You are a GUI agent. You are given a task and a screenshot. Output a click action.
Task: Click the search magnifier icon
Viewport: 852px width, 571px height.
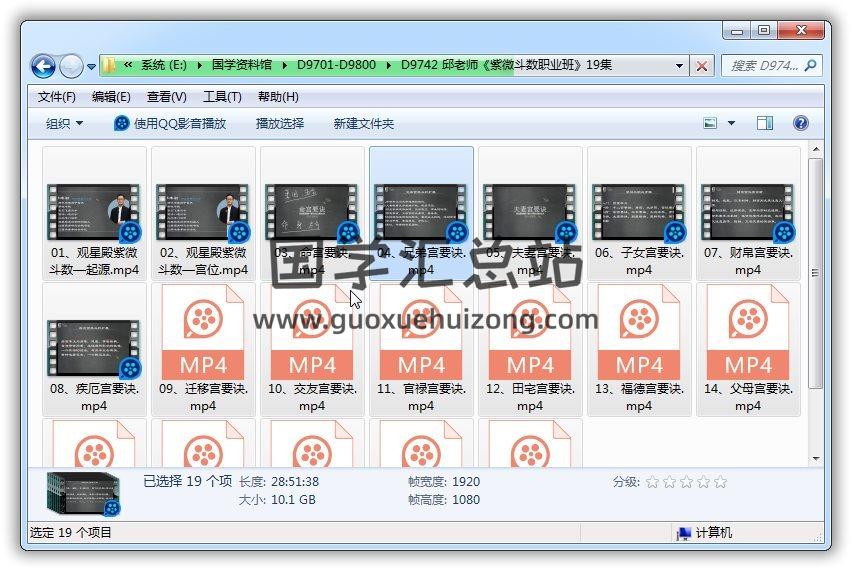coord(811,66)
